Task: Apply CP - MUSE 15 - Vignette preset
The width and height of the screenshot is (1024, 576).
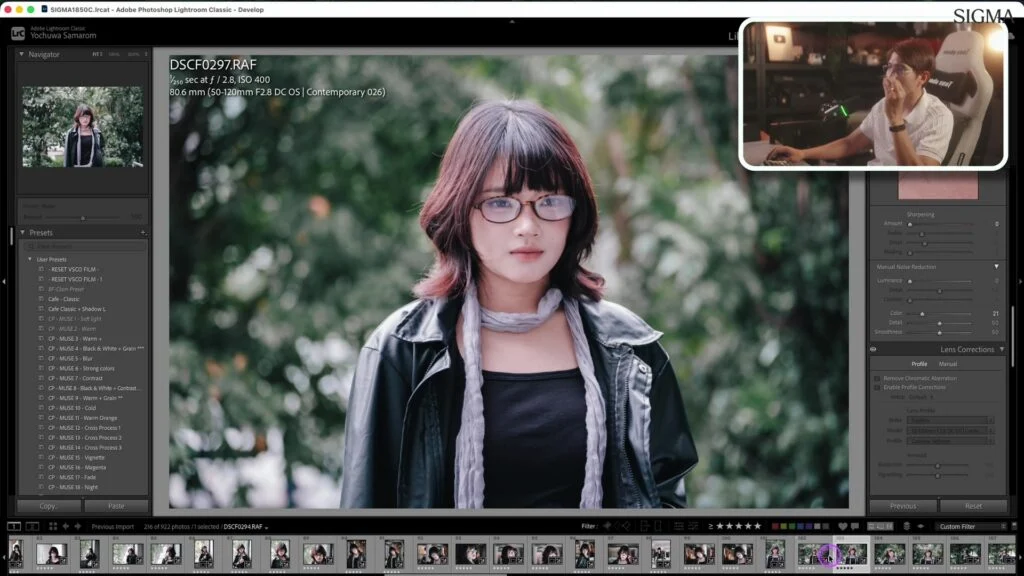Action: point(76,458)
